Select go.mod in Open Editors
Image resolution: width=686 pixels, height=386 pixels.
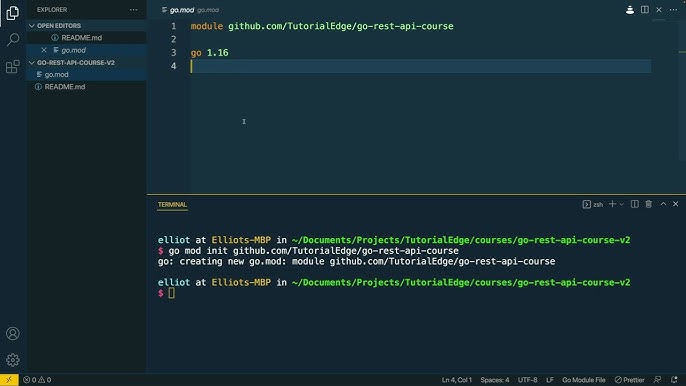pyautogui.click(x=73, y=50)
